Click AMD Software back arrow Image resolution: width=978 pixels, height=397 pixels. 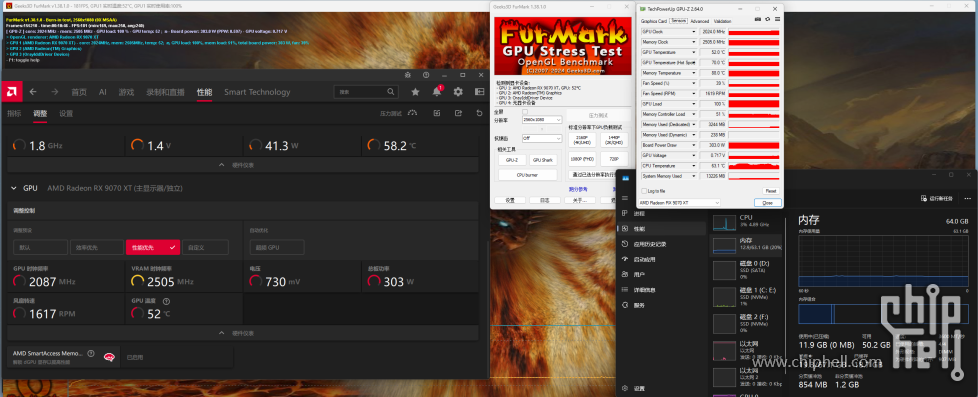pos(33,92)
